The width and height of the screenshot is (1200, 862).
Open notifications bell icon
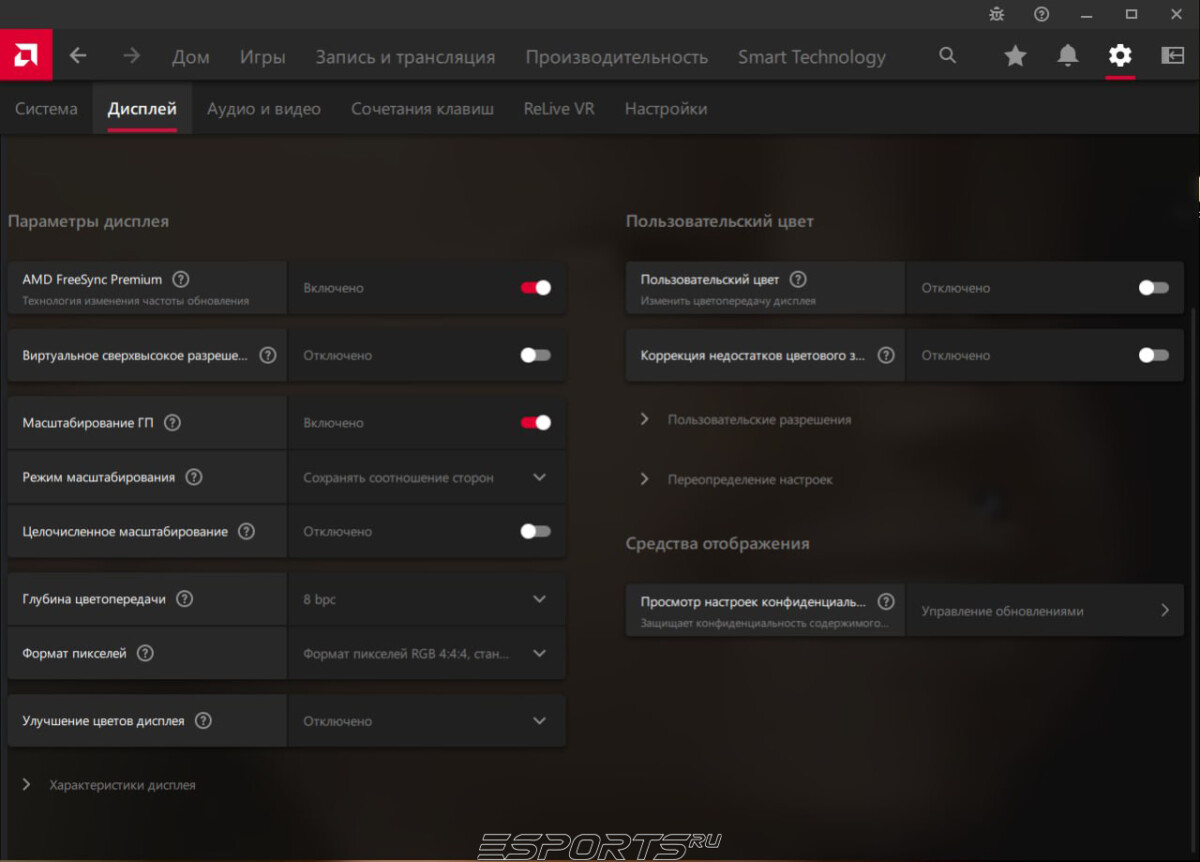1068,56
